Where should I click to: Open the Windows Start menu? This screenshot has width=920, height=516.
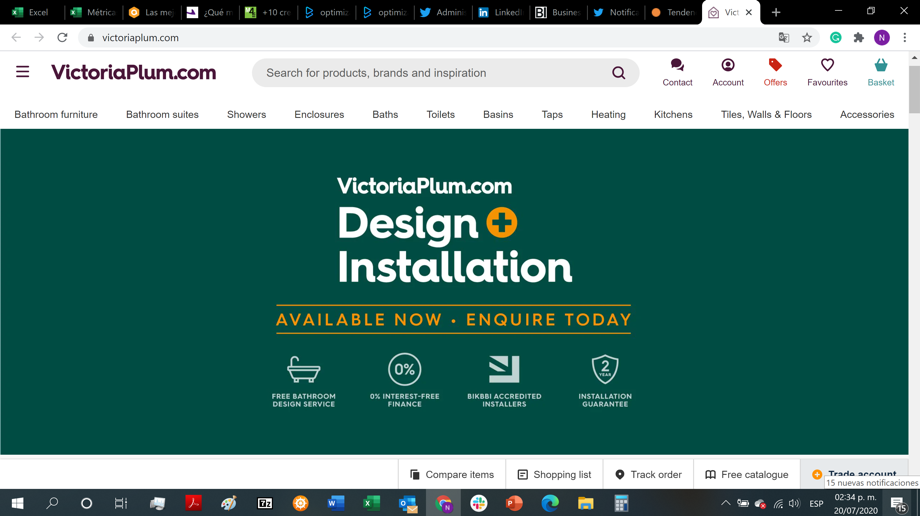click(17, 503)
